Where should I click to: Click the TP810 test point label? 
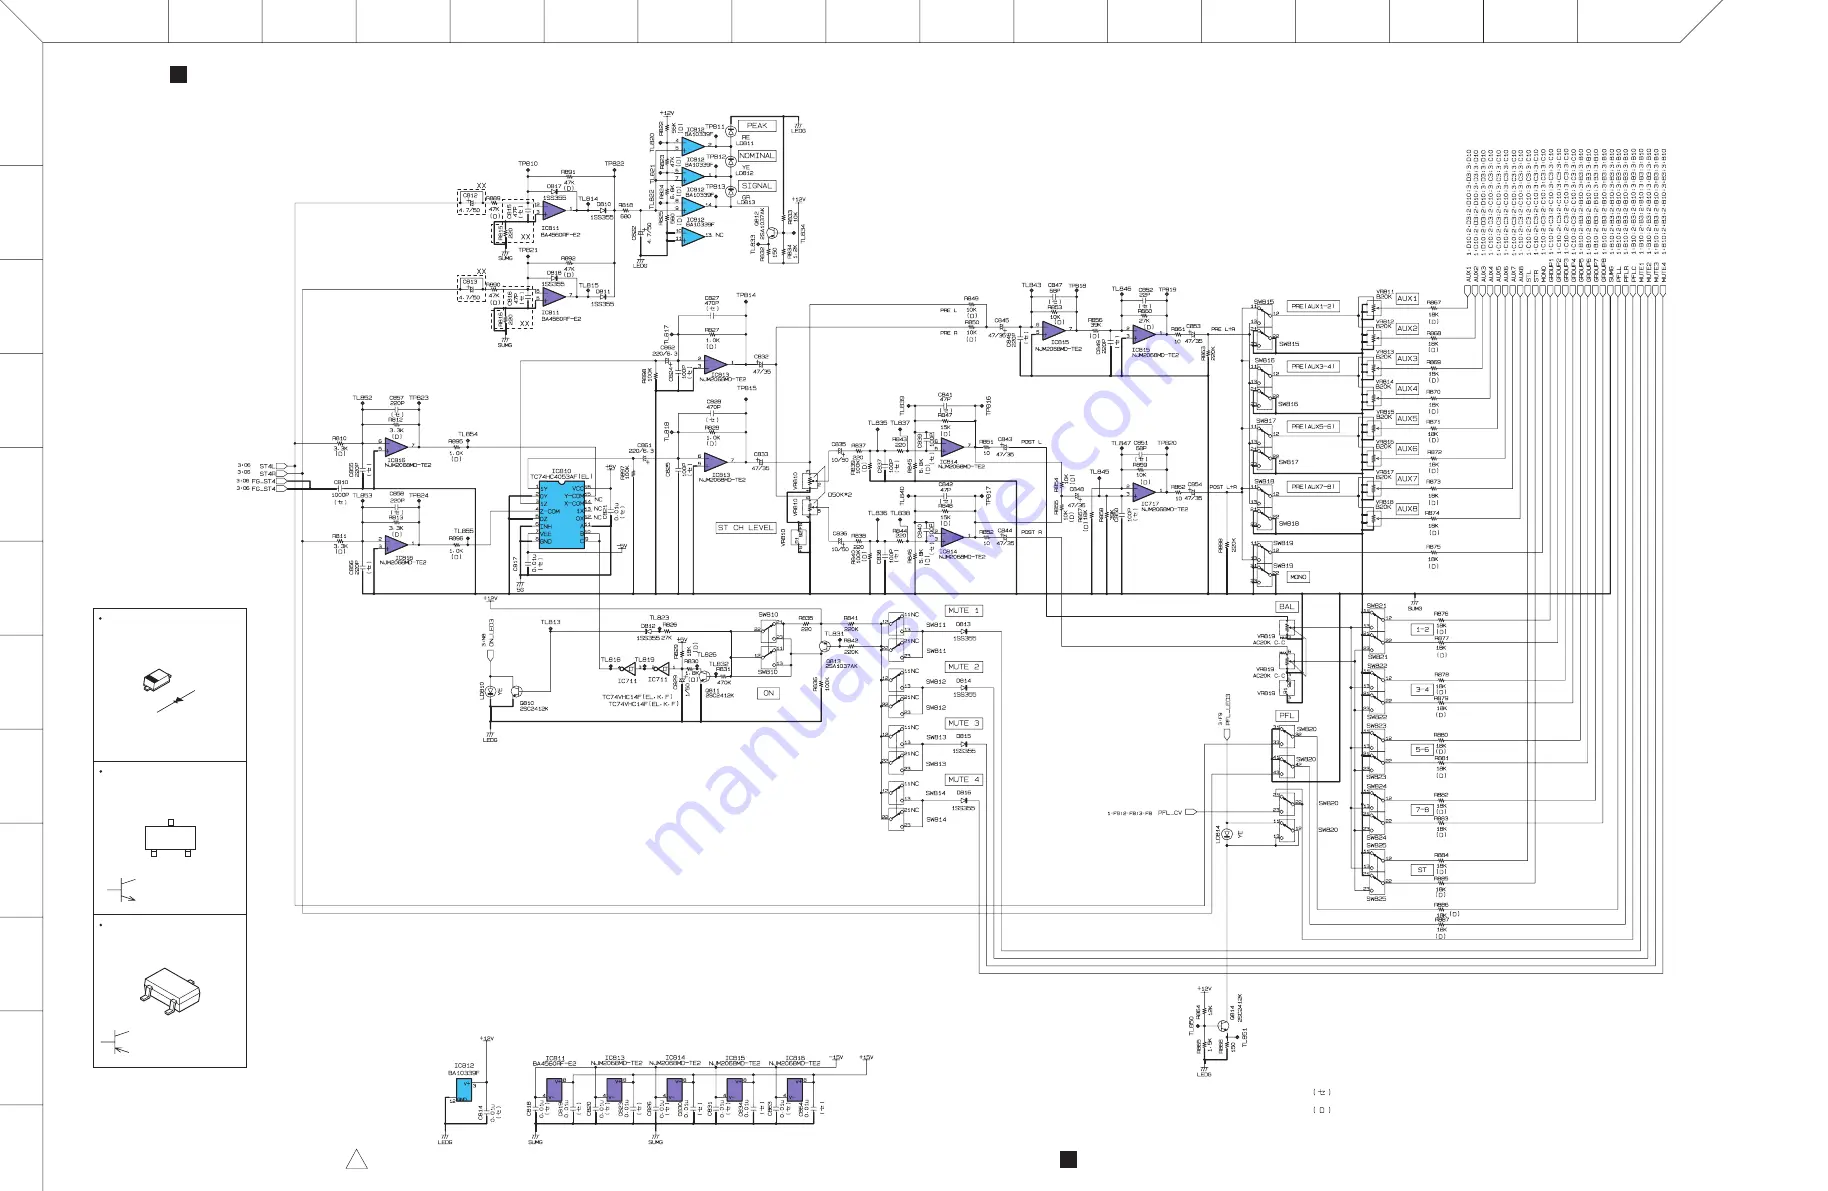pyautogui.click(x=528, y=164)
